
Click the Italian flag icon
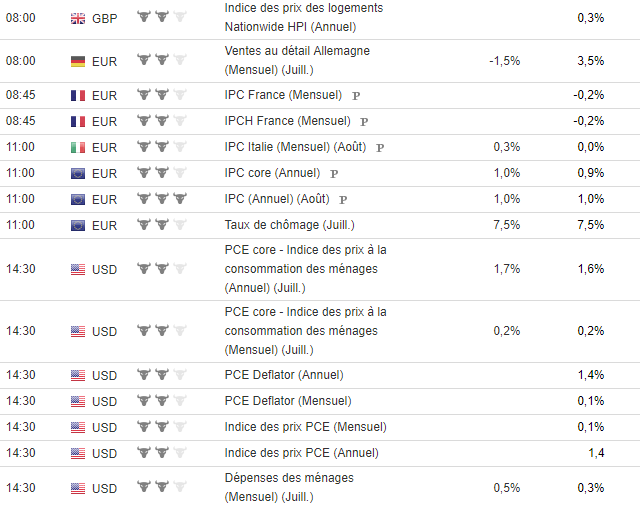tap(78, 147)
